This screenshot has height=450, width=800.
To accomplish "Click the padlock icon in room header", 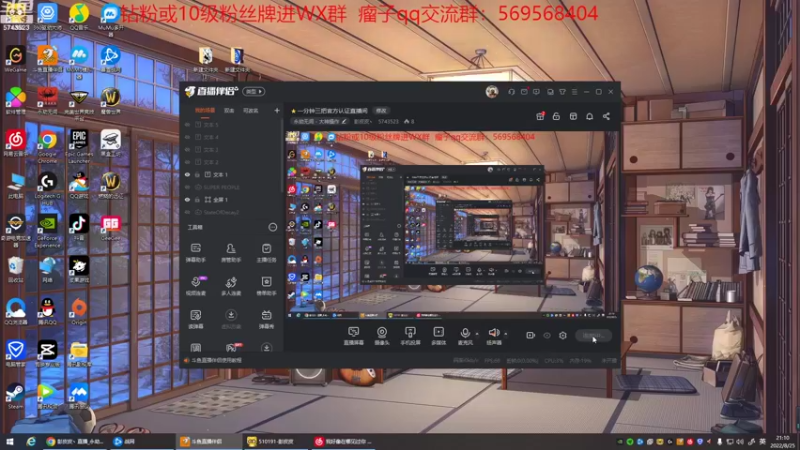I will coord(556,116).
